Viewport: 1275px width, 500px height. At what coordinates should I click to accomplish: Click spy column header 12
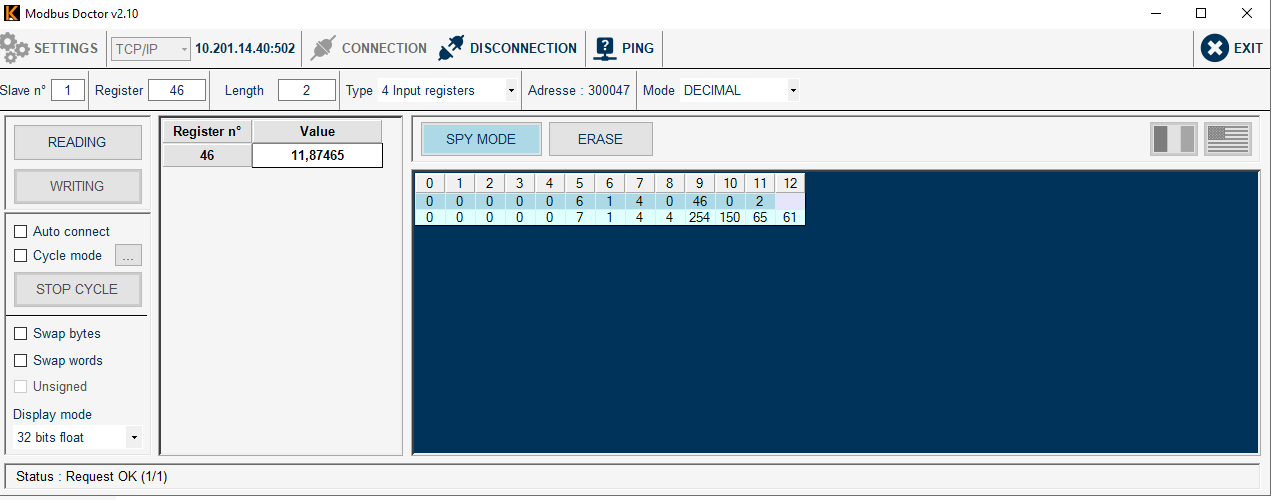(790, 183)
